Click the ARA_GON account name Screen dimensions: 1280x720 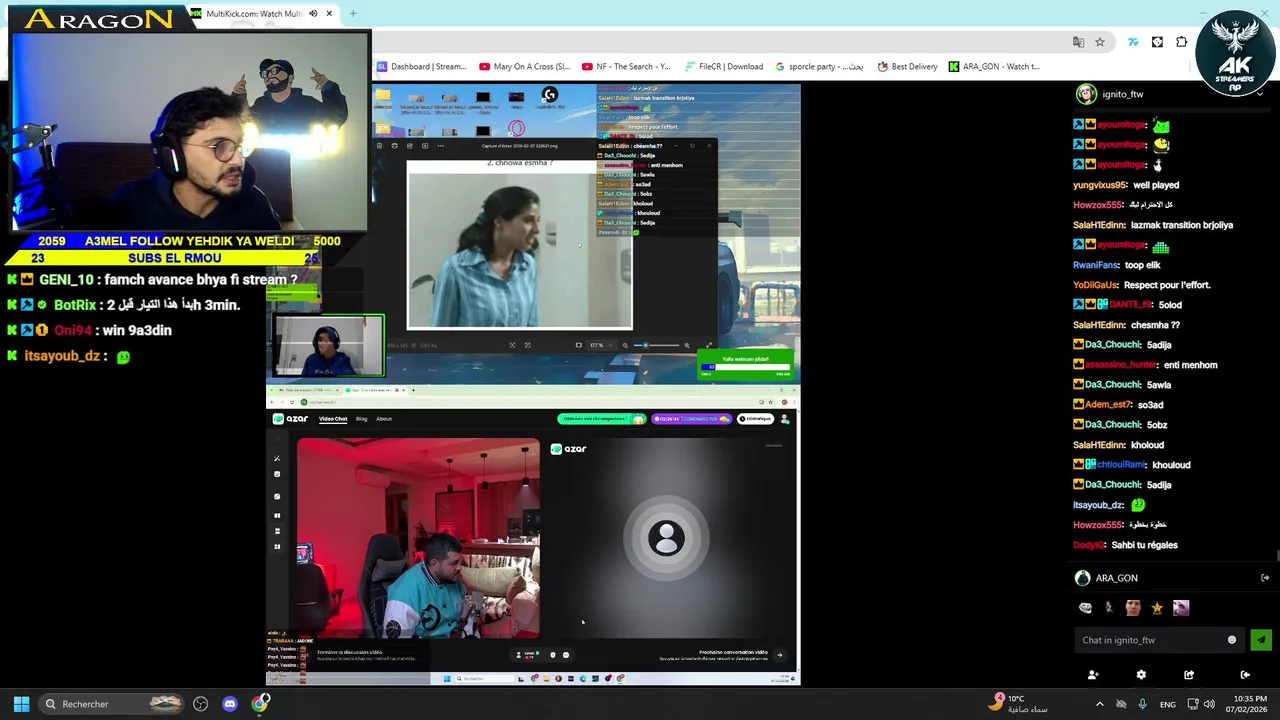(x=1116, y=578)
